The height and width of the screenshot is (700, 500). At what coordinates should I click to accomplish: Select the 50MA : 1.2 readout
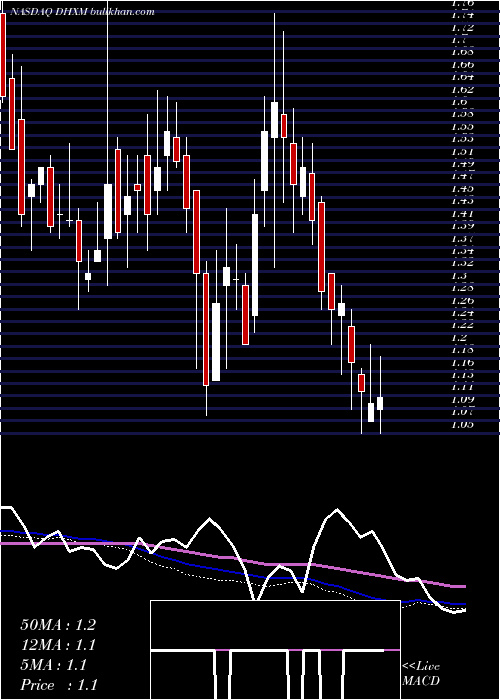[x=58, y=625]
